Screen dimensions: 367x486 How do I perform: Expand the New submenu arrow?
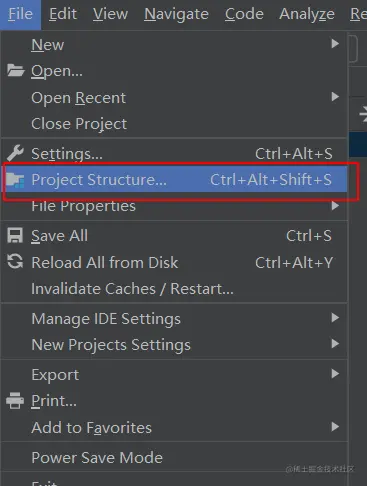(335, 44)
